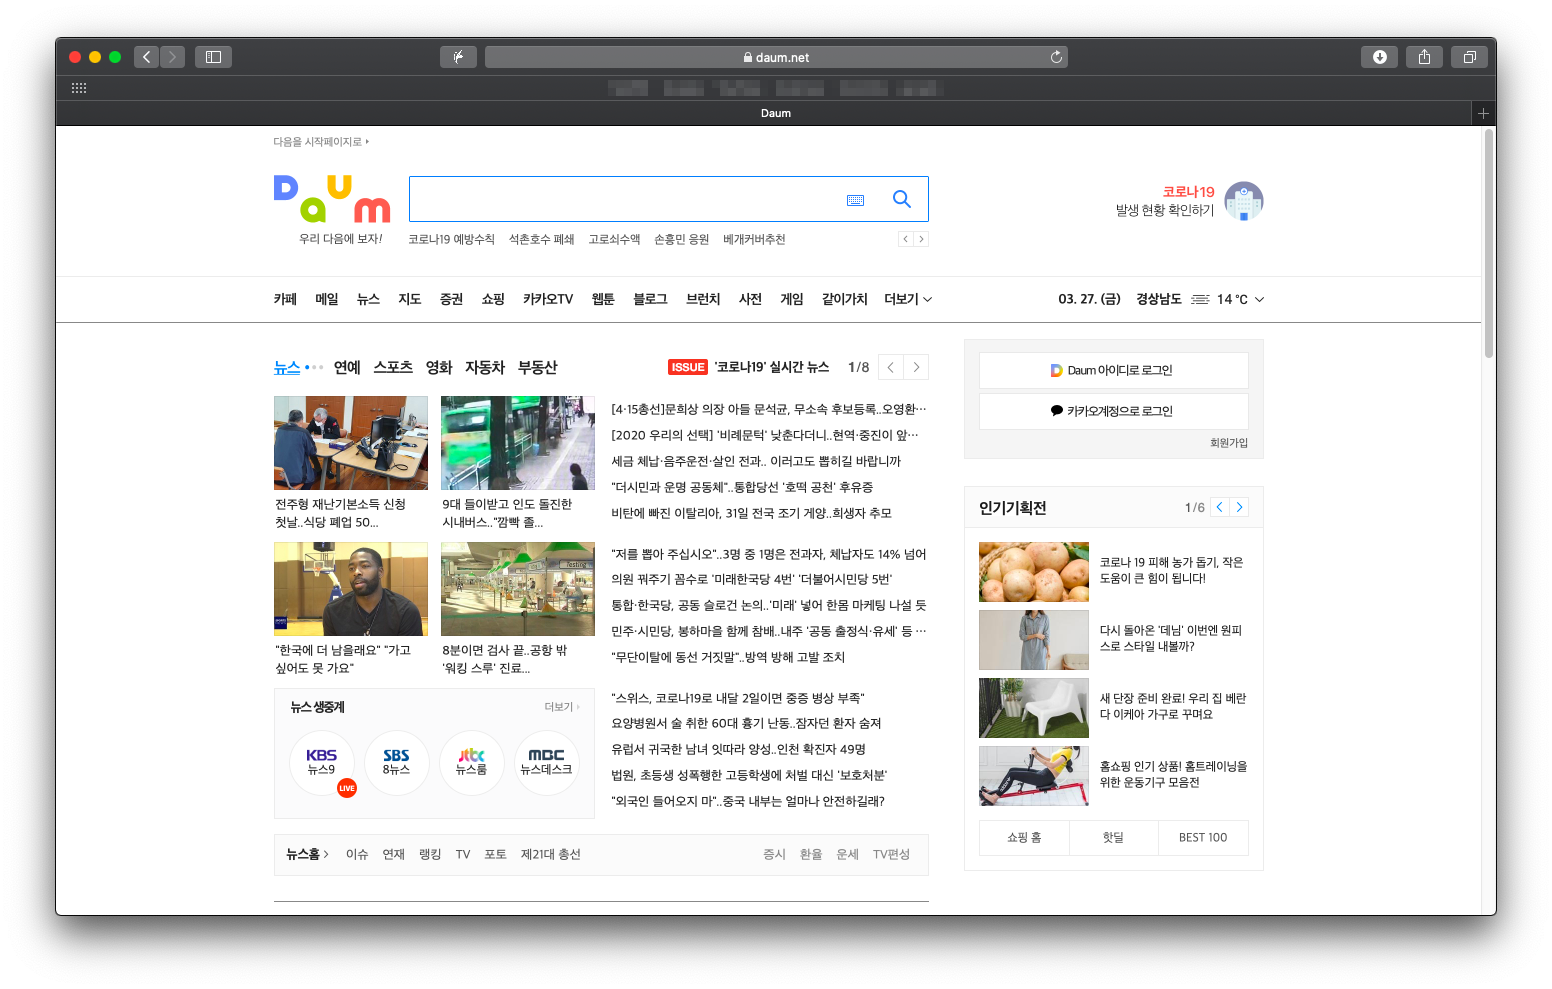This screenshot has height=989, width=1552.
Task: Click the reload page icon in address bar
Action: (1056, 57)
